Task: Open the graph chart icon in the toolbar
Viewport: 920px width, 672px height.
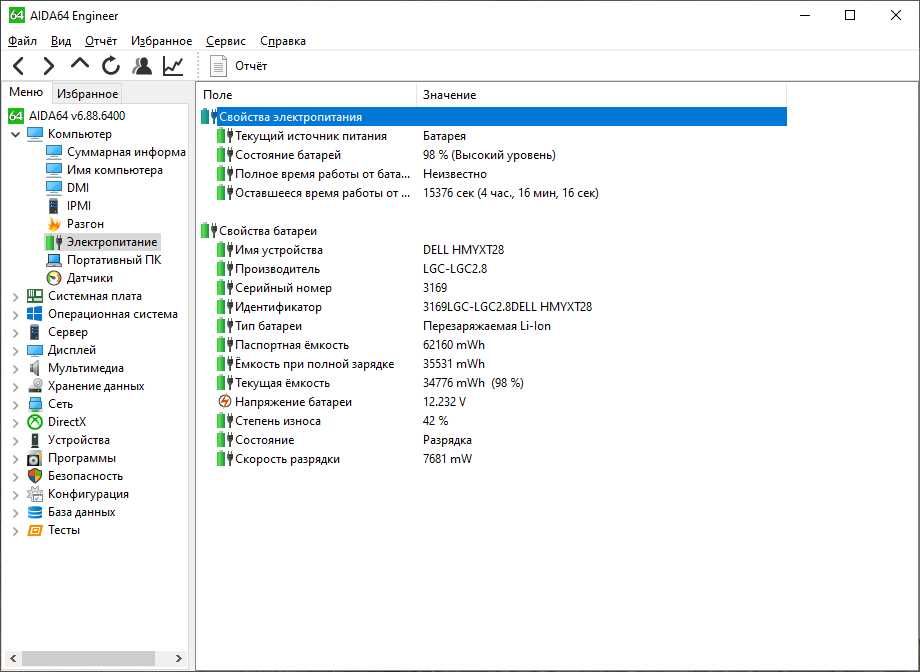Action: click(173, 66)
